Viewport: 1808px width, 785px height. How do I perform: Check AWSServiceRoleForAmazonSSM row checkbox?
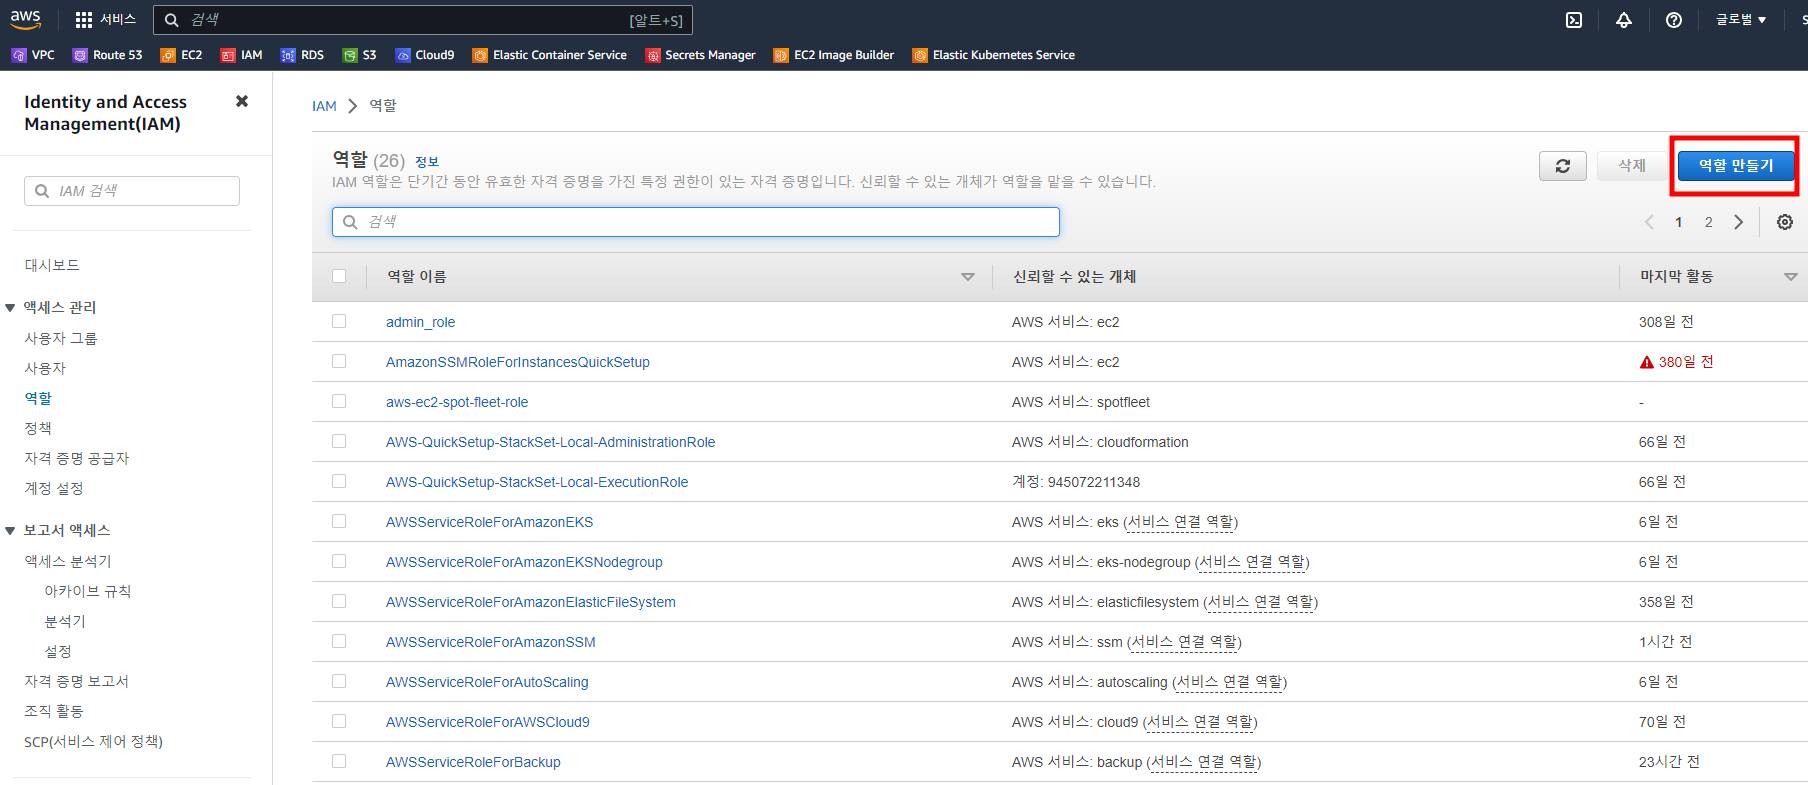coord(339,641)
